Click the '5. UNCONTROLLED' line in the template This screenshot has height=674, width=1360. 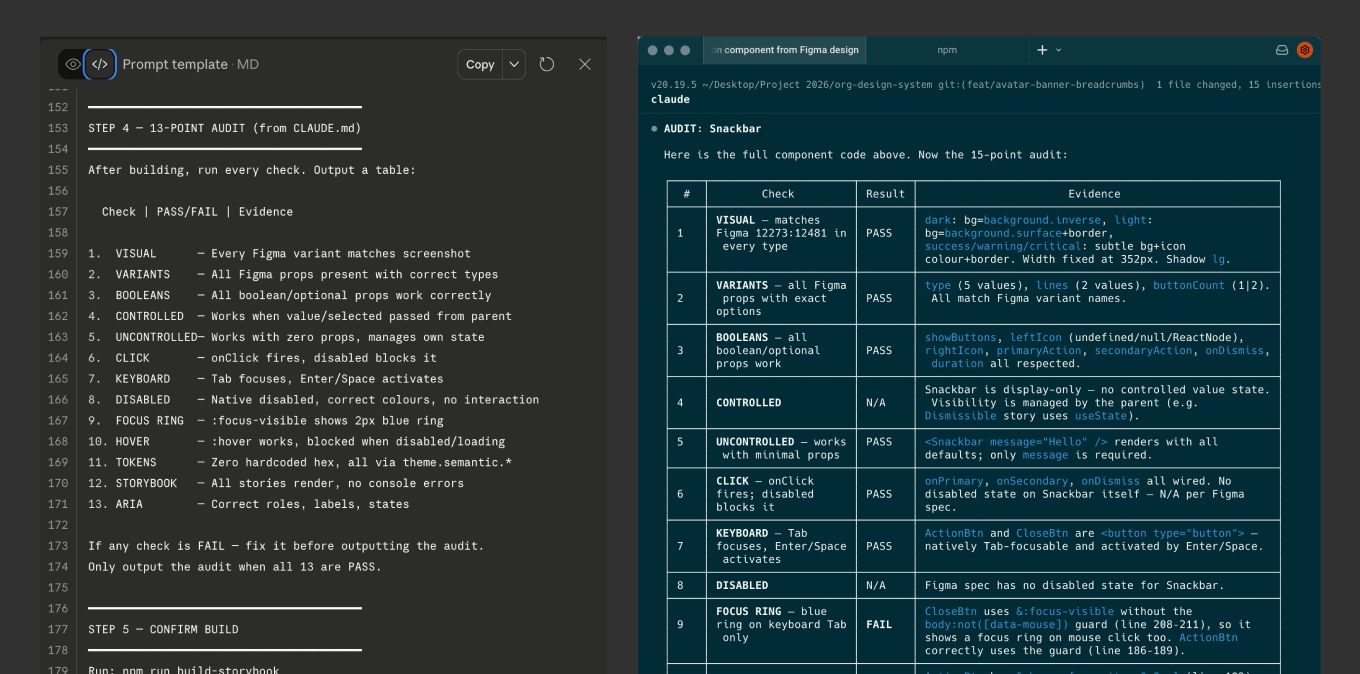pyautogui.click(x=286, y=338)
